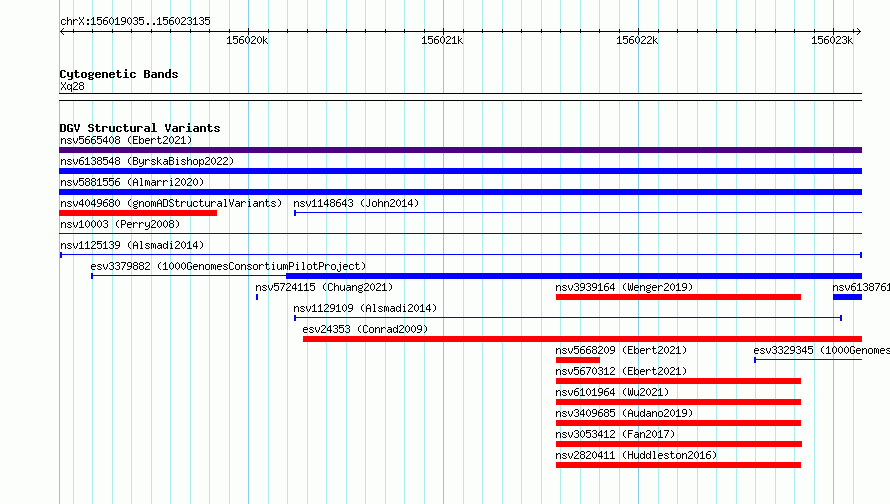Open the nsv5670312 (Ebert2021) red bar
Screen dimensions: 890x504
tap(678, 381)
